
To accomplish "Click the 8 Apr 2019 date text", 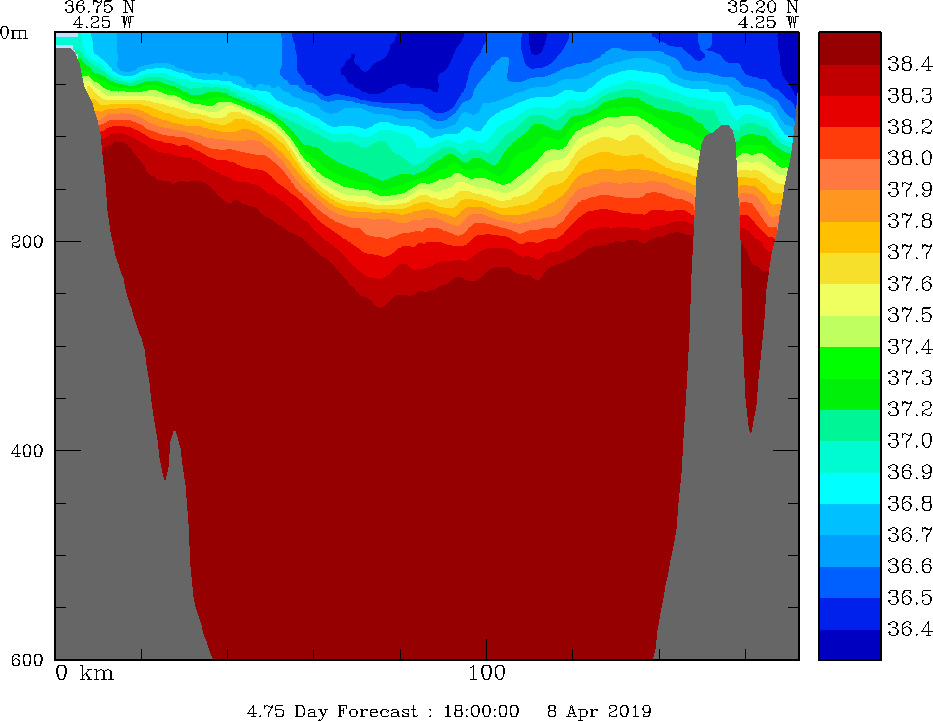I will [x=599, y=711].
